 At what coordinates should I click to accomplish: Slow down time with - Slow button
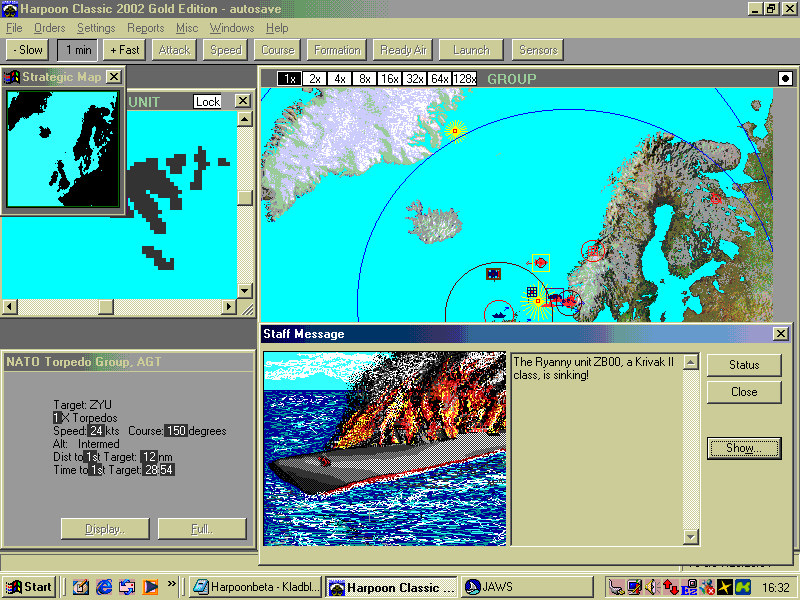click(x=28, y=50)
